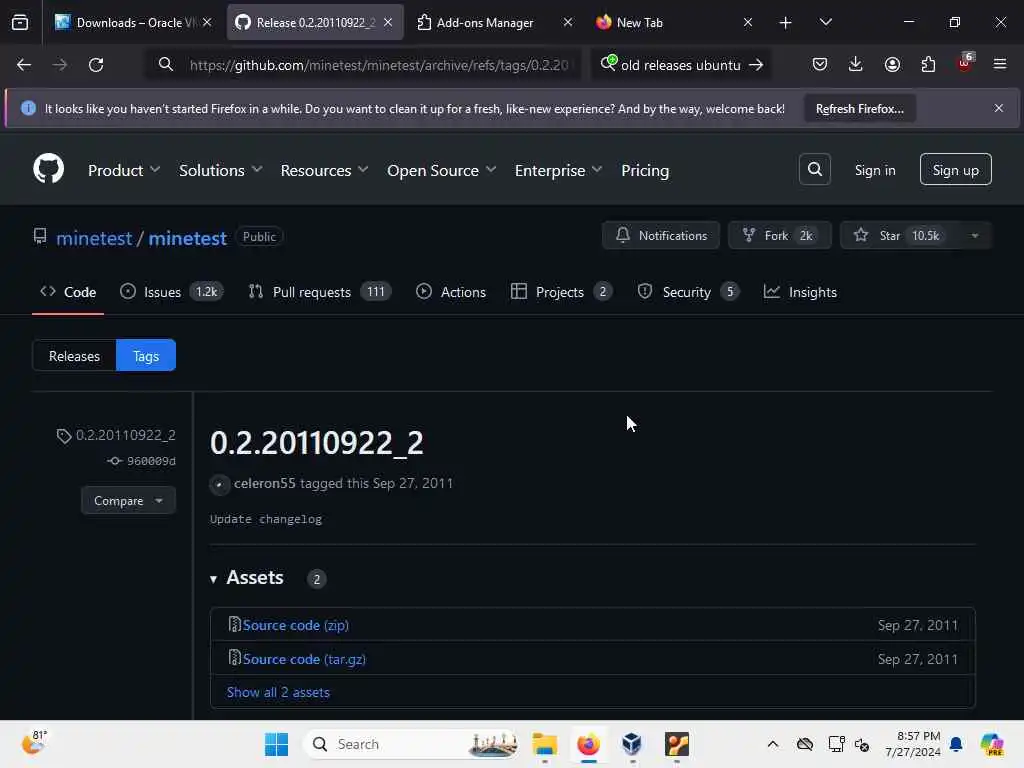1024x768 pixels.
Task: Collapse the Assets section
Action: coord(247,577)
